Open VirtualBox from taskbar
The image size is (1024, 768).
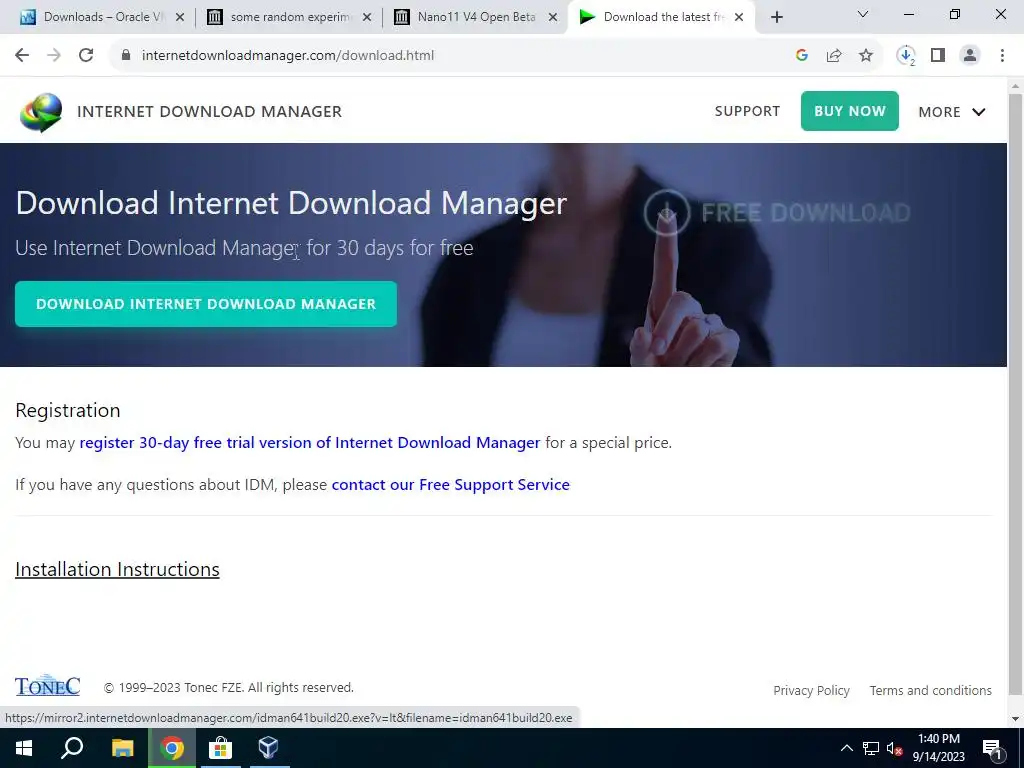point(268,748)
